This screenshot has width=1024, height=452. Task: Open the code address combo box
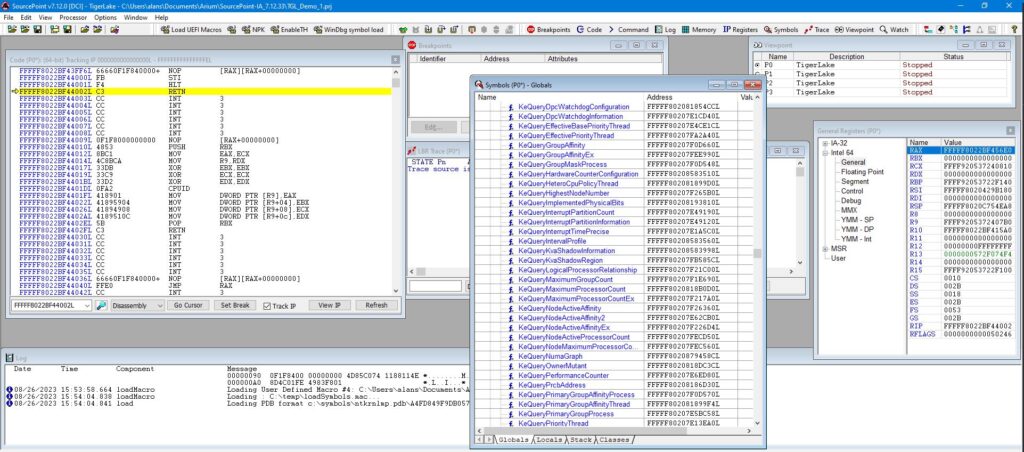(88, 305)
